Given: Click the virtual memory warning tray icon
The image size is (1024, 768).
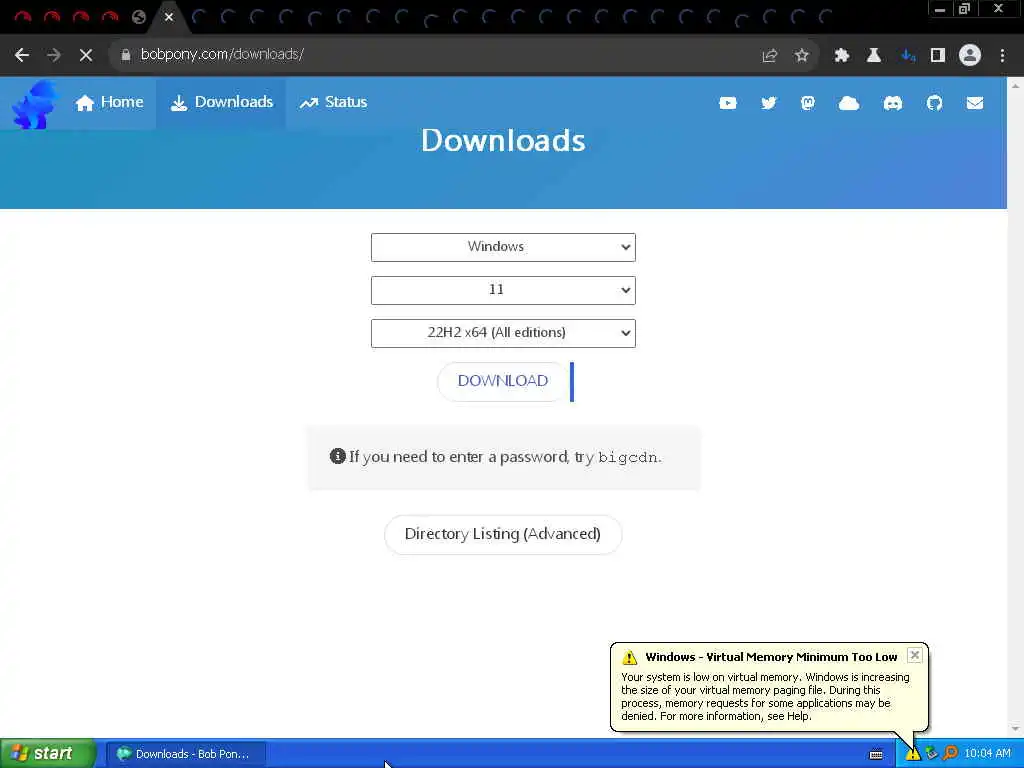Looking at the screenshot, I should (912, 754).
